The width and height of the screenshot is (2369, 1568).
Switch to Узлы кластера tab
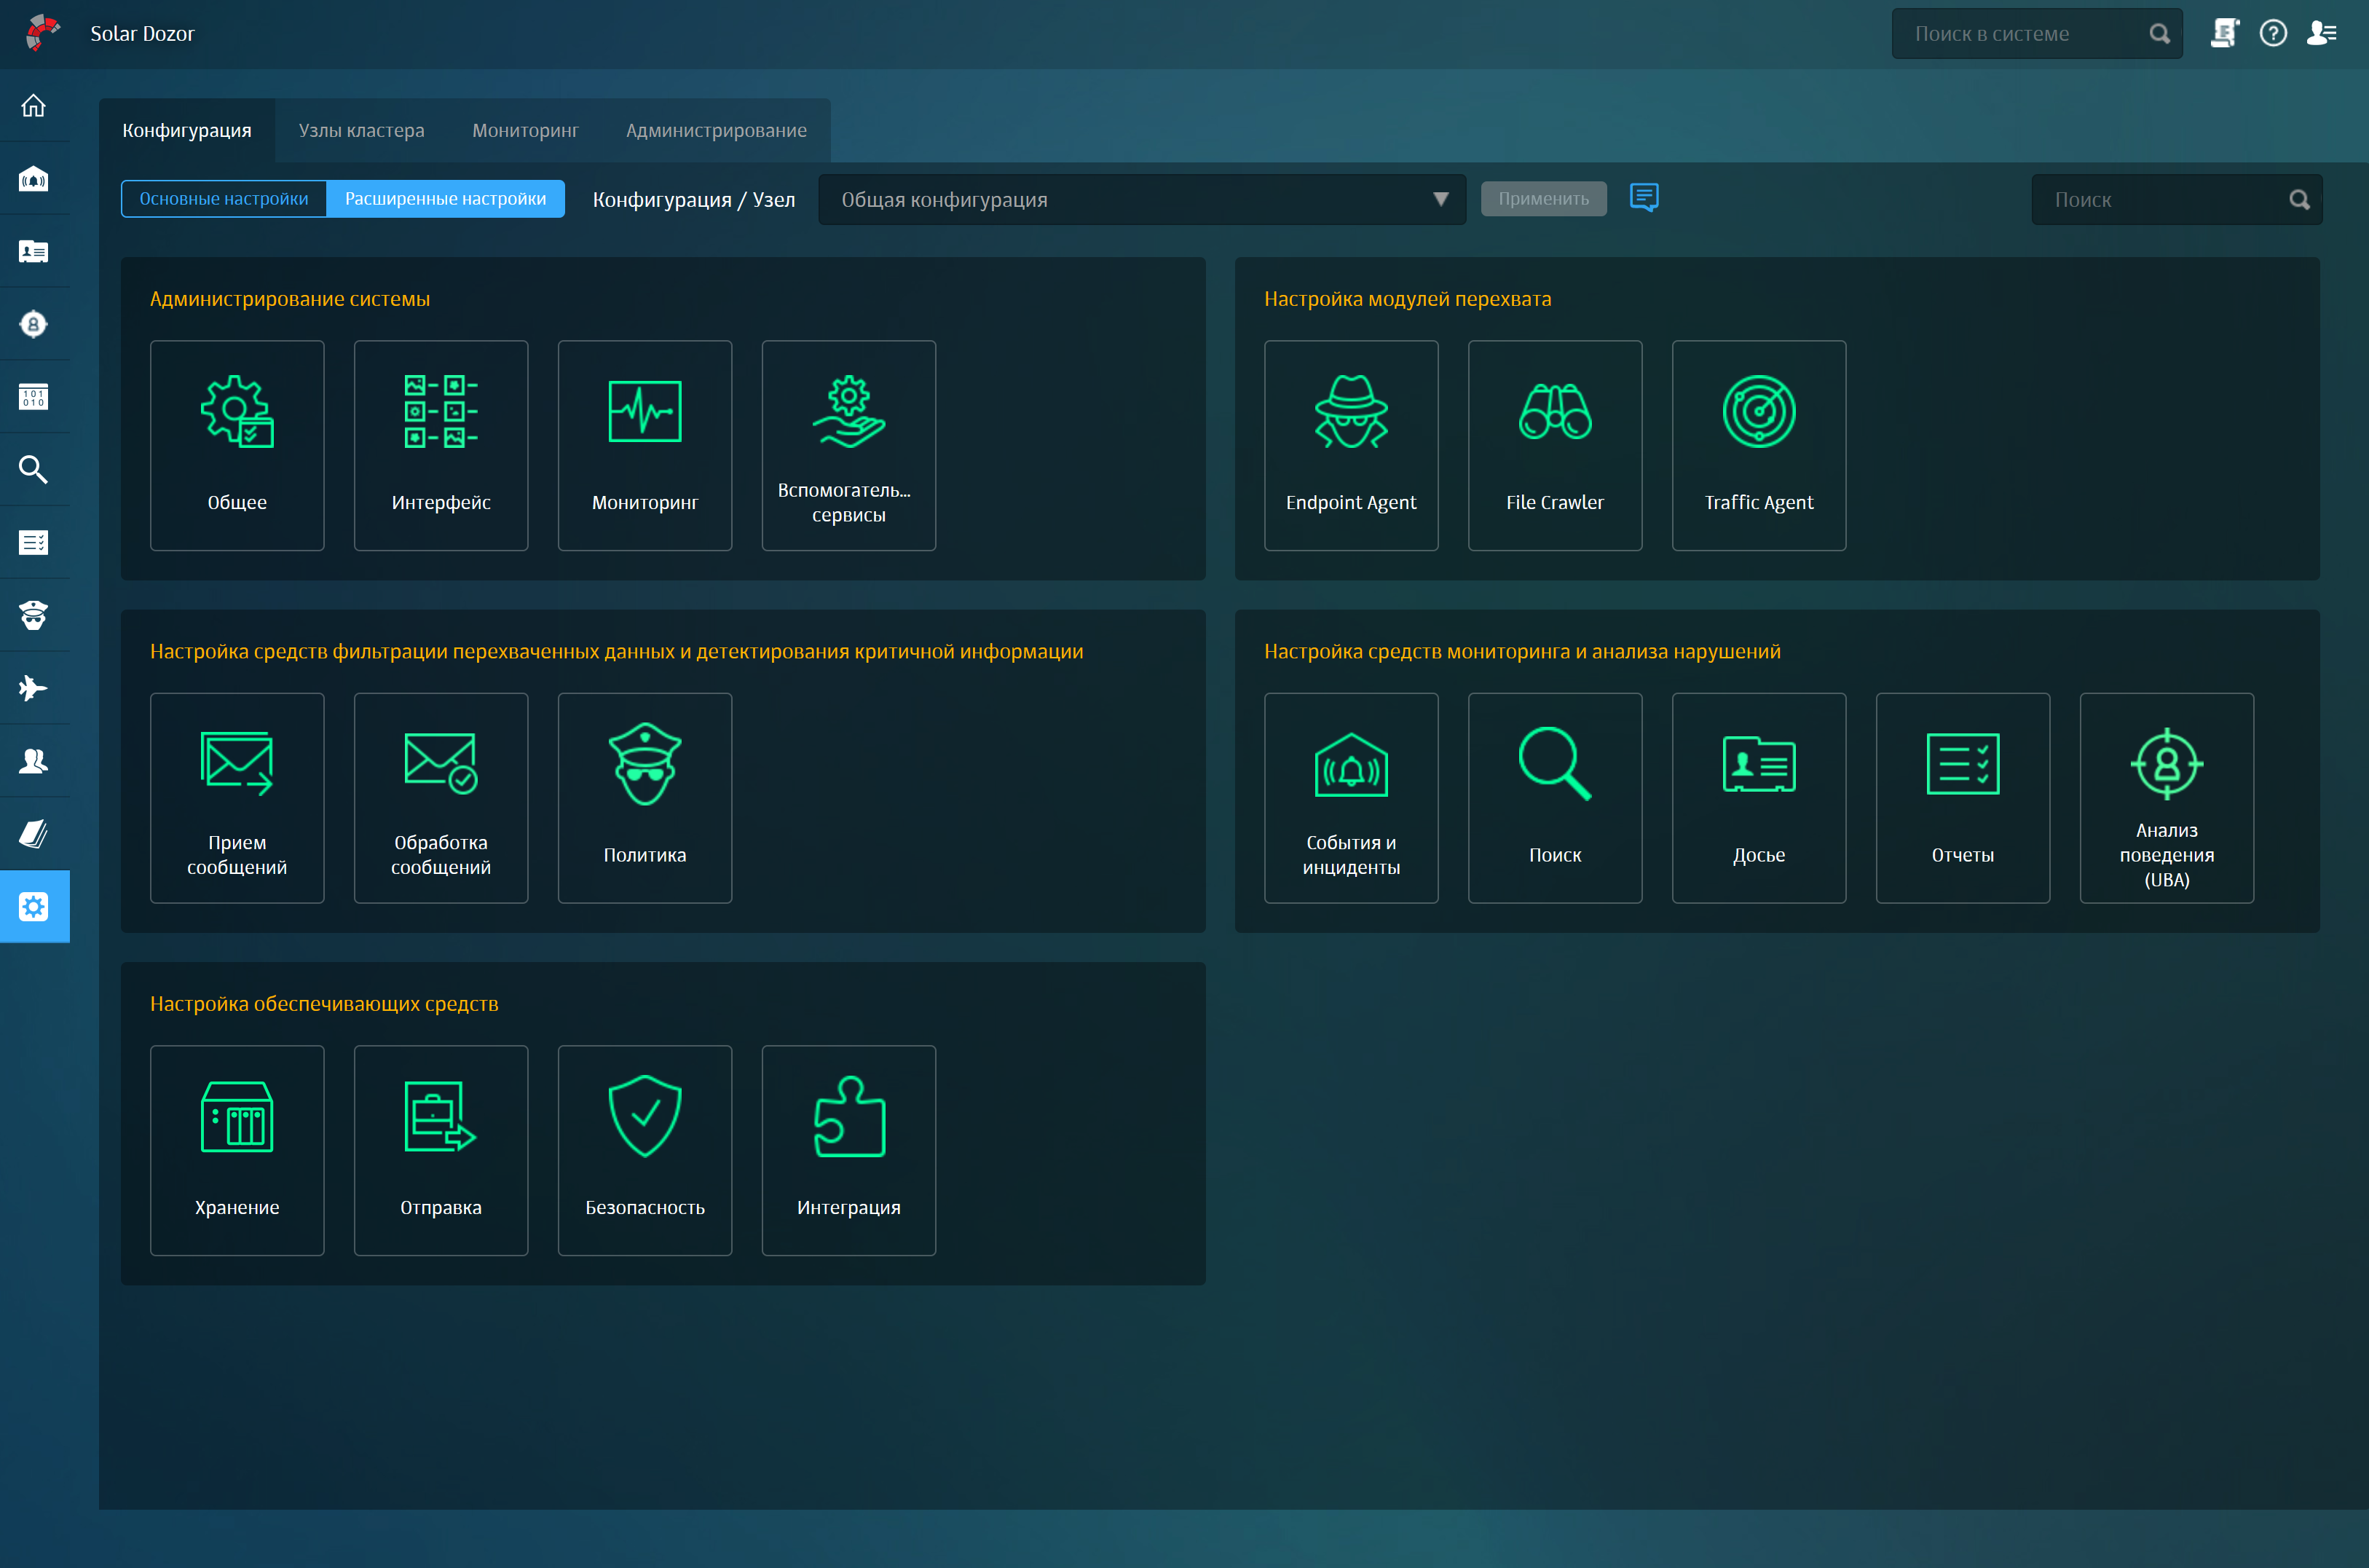coord(360,130)
